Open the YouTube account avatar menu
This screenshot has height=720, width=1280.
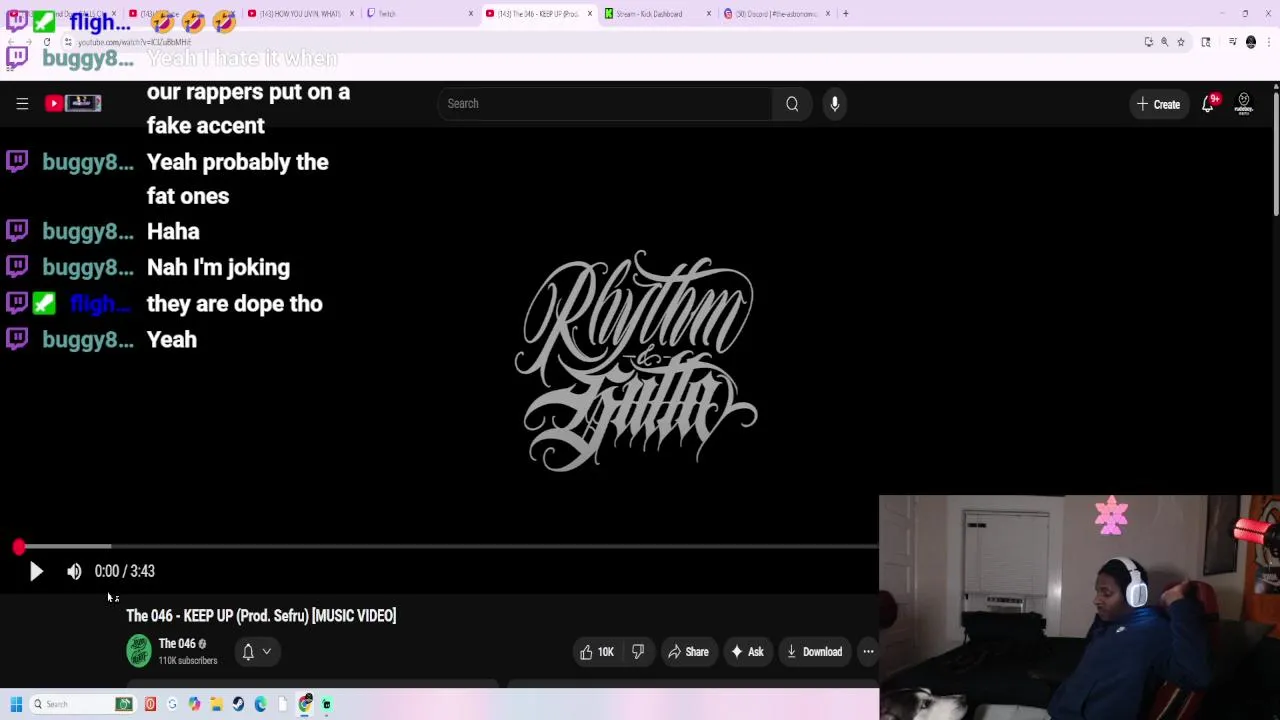tap(1244, 104)
